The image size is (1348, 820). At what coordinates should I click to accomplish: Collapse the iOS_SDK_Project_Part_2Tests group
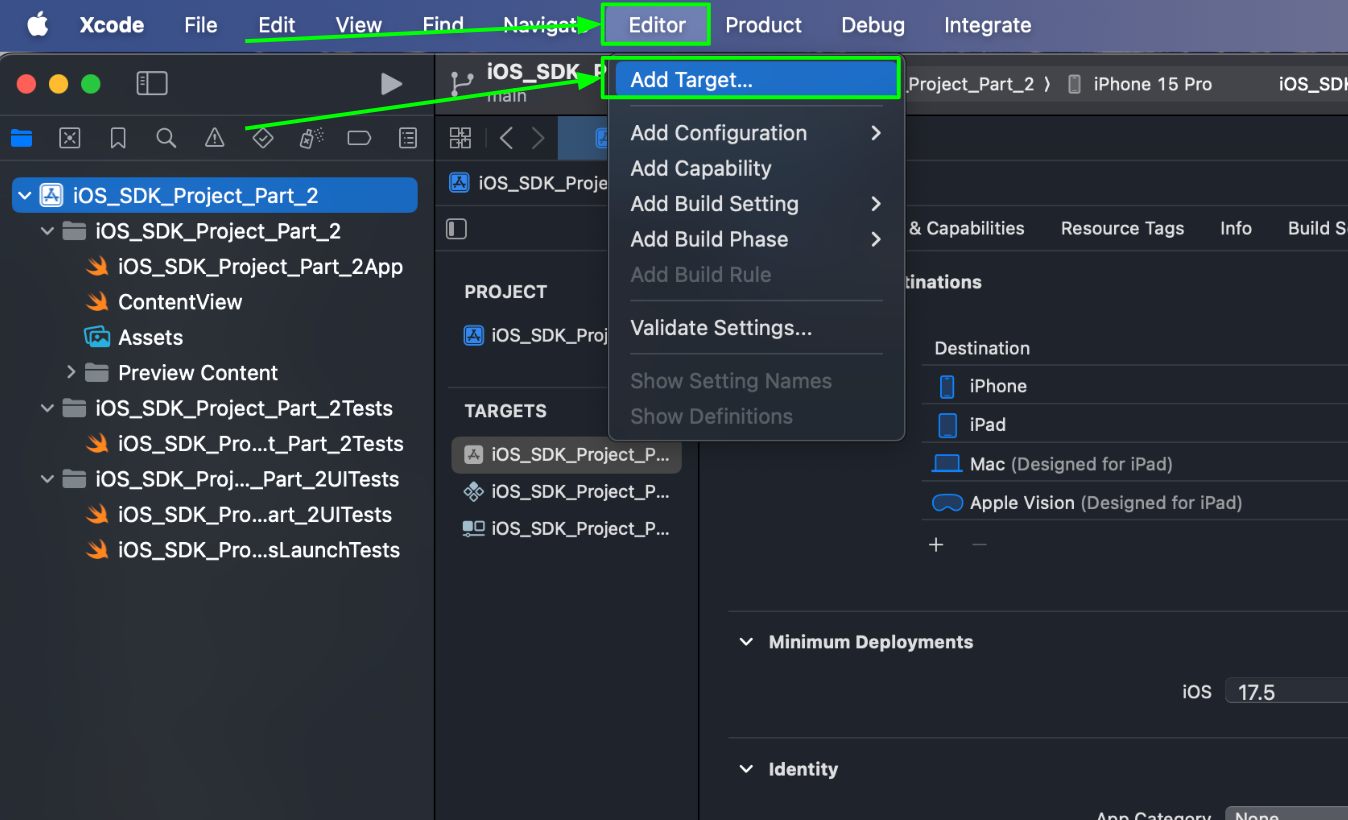click(47, 408)
